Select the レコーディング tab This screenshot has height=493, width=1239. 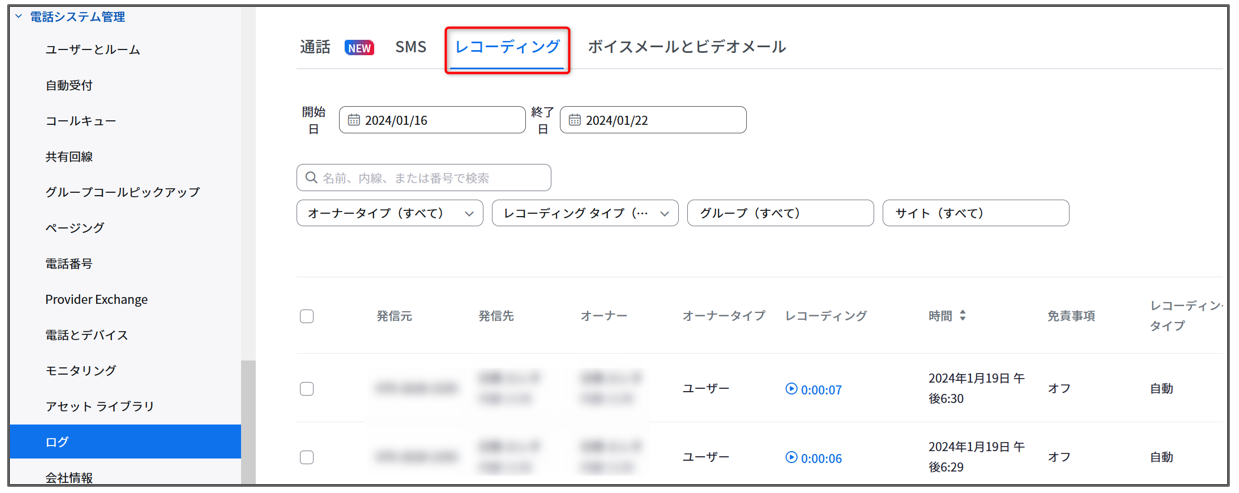[507, 47]
